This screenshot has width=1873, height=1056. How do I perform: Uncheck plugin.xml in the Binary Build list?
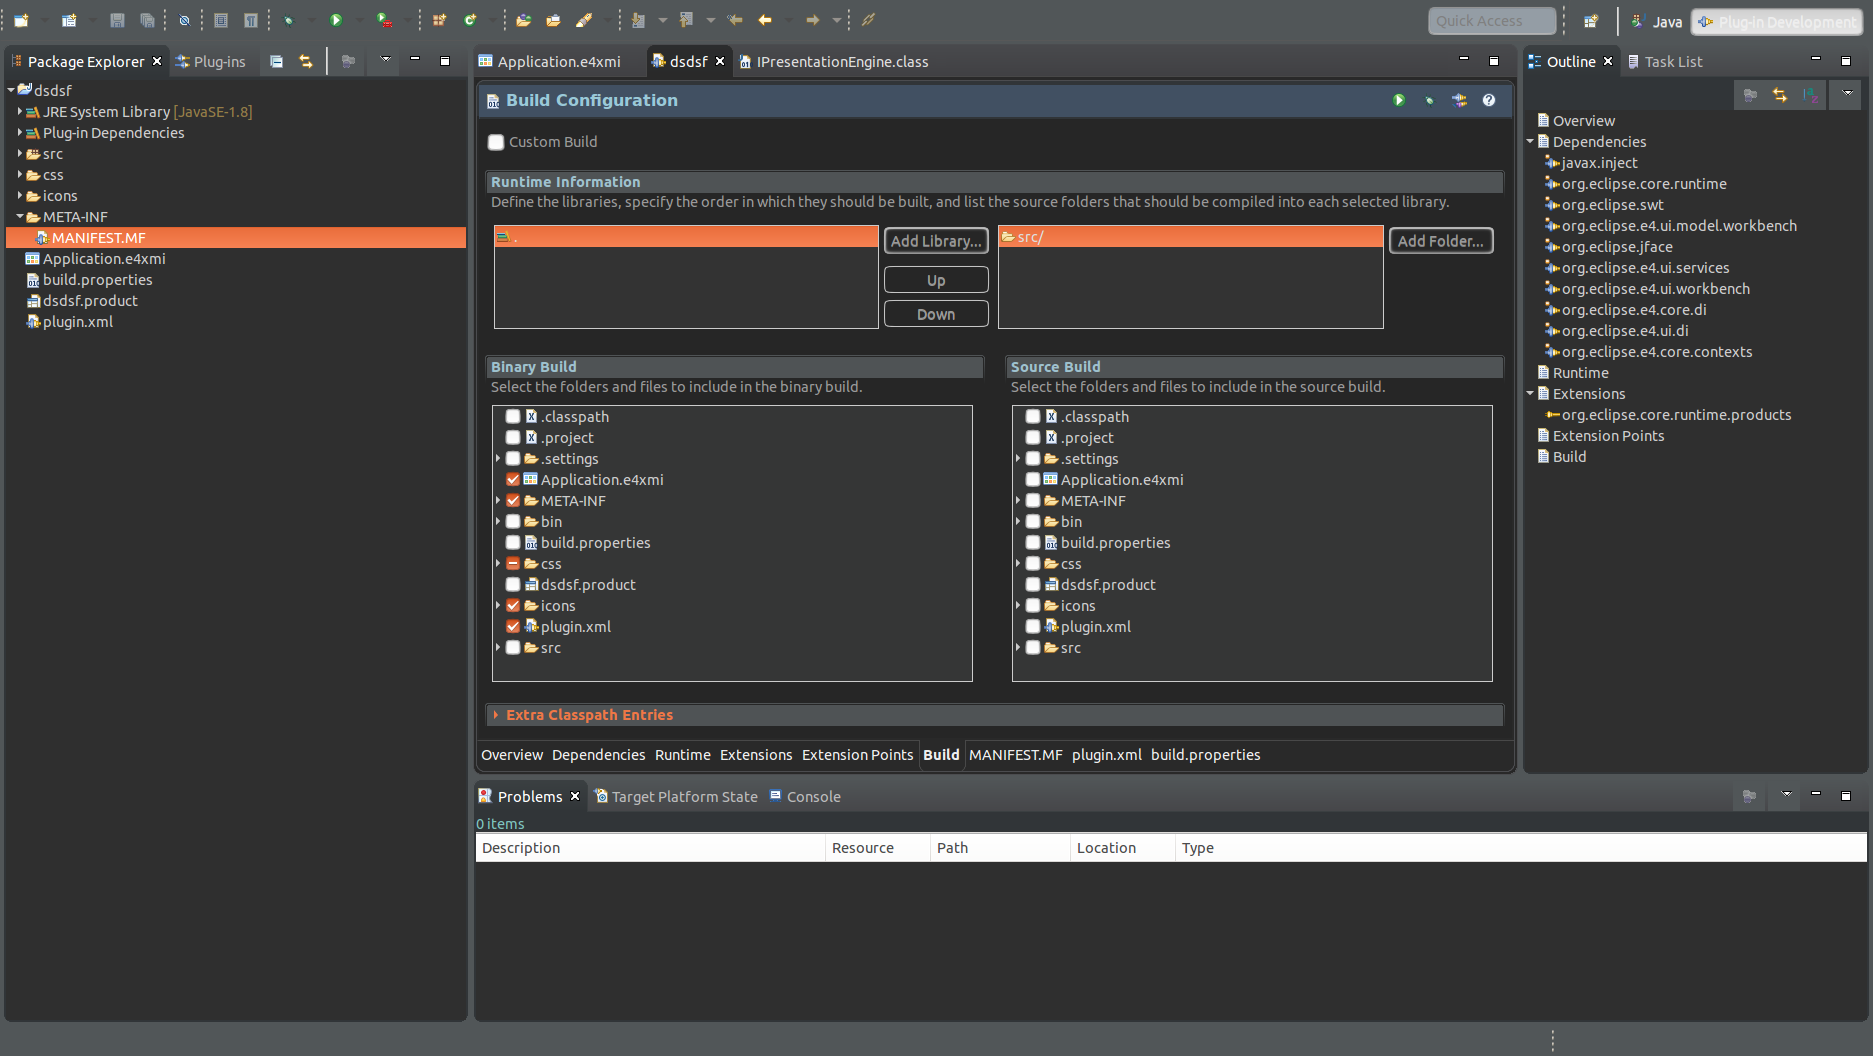(513, 626)
